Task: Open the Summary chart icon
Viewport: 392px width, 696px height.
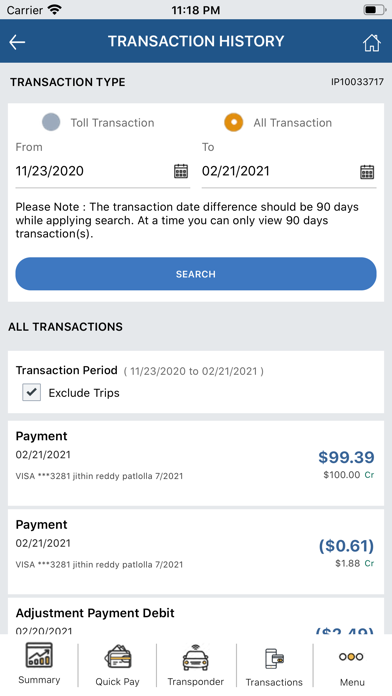Action: pyautogui.click(x=39, y=655)
